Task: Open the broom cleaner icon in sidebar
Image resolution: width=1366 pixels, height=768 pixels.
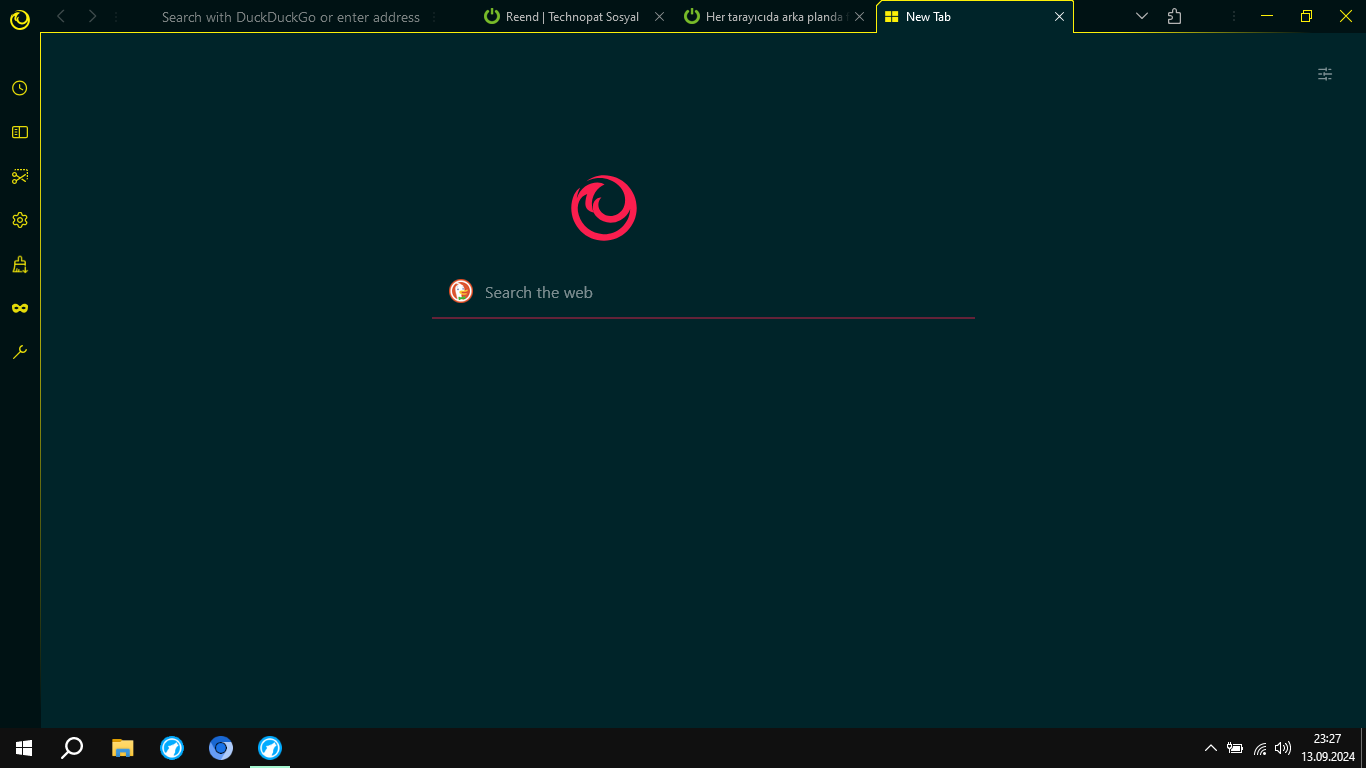Action: pyautogui.click(x=19, y=264)
